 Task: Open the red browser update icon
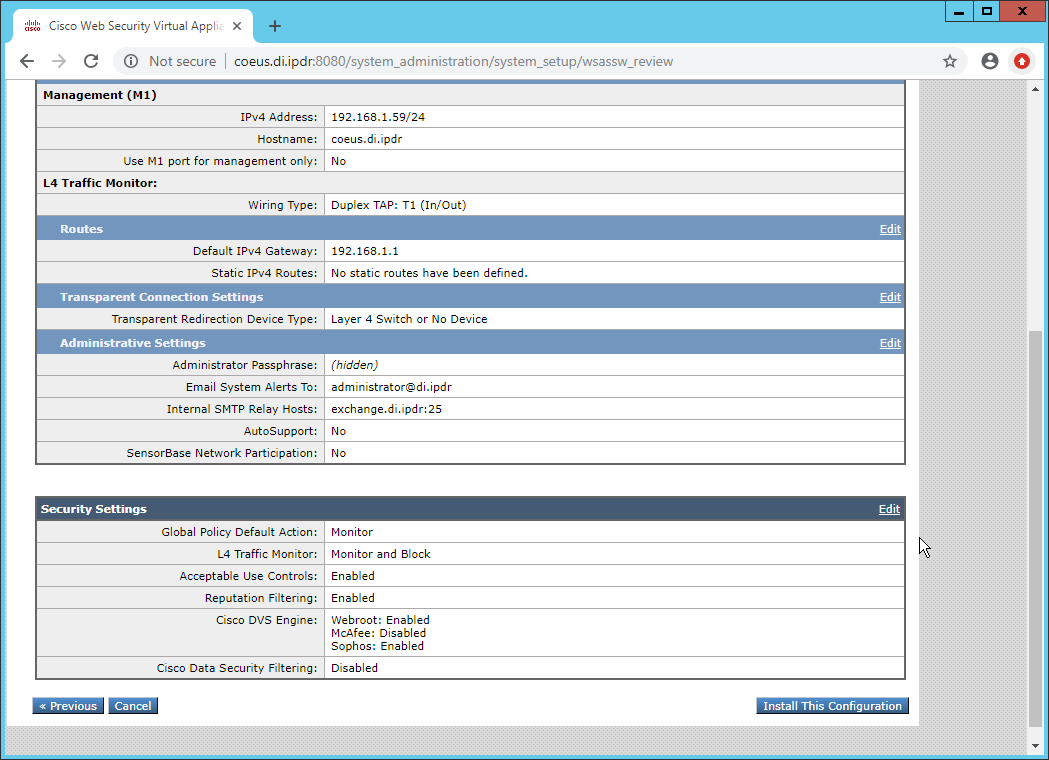pos(1022,62)
